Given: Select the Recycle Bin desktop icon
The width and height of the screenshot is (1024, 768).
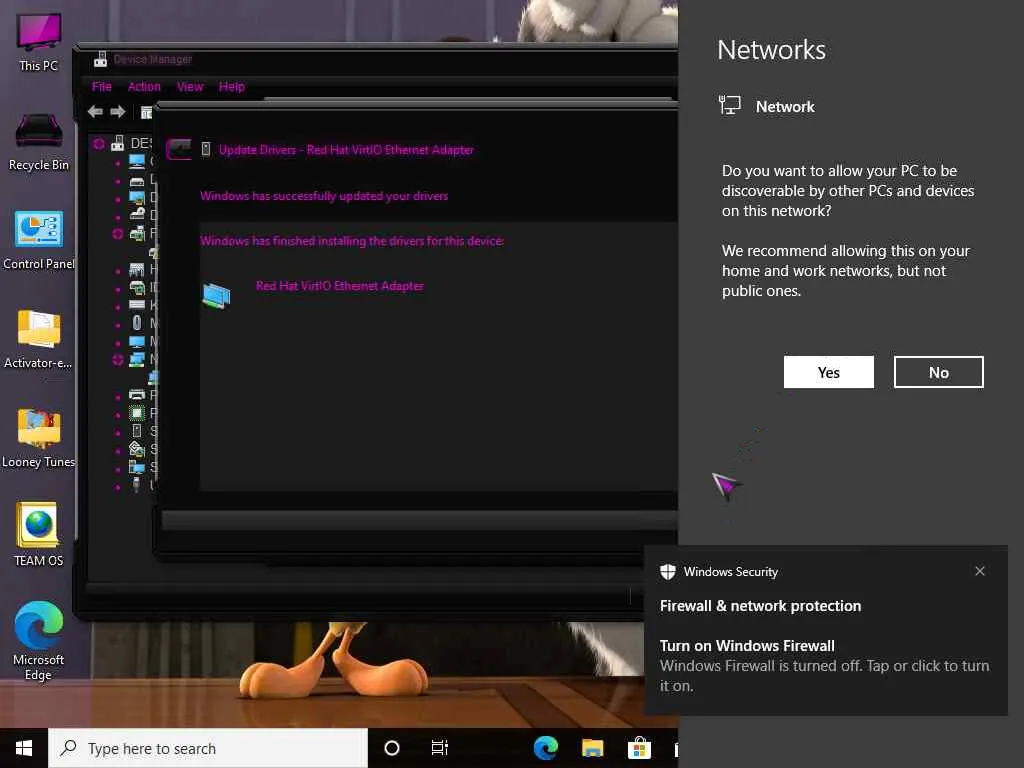Looking at the screenshot, I should (39, 142).
